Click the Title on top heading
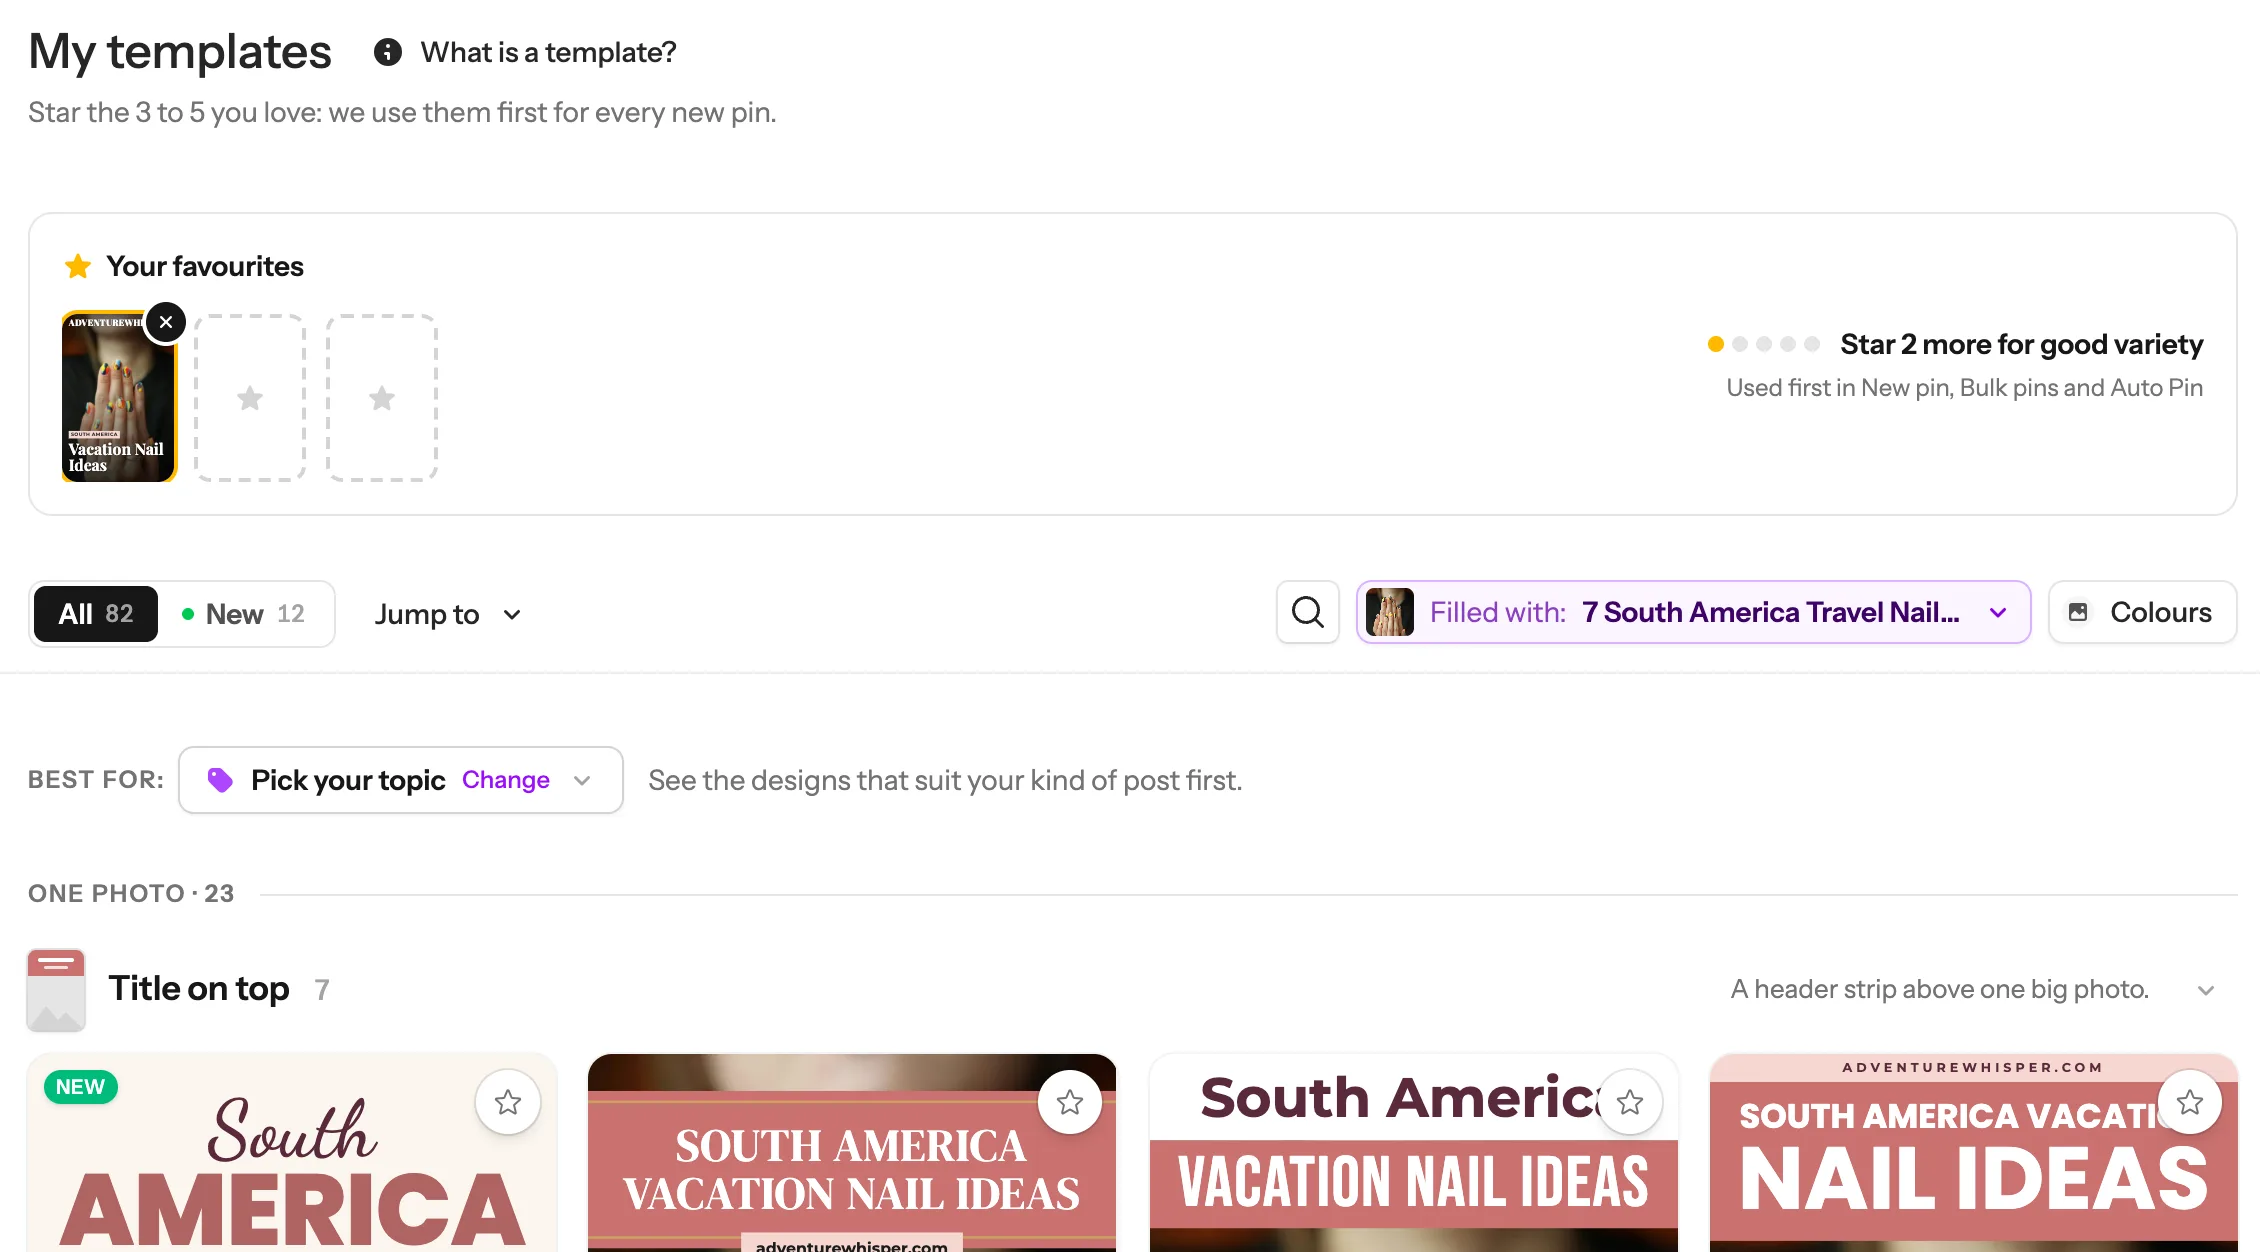This screenshot has height=1252, width=2260. [199, 989]
